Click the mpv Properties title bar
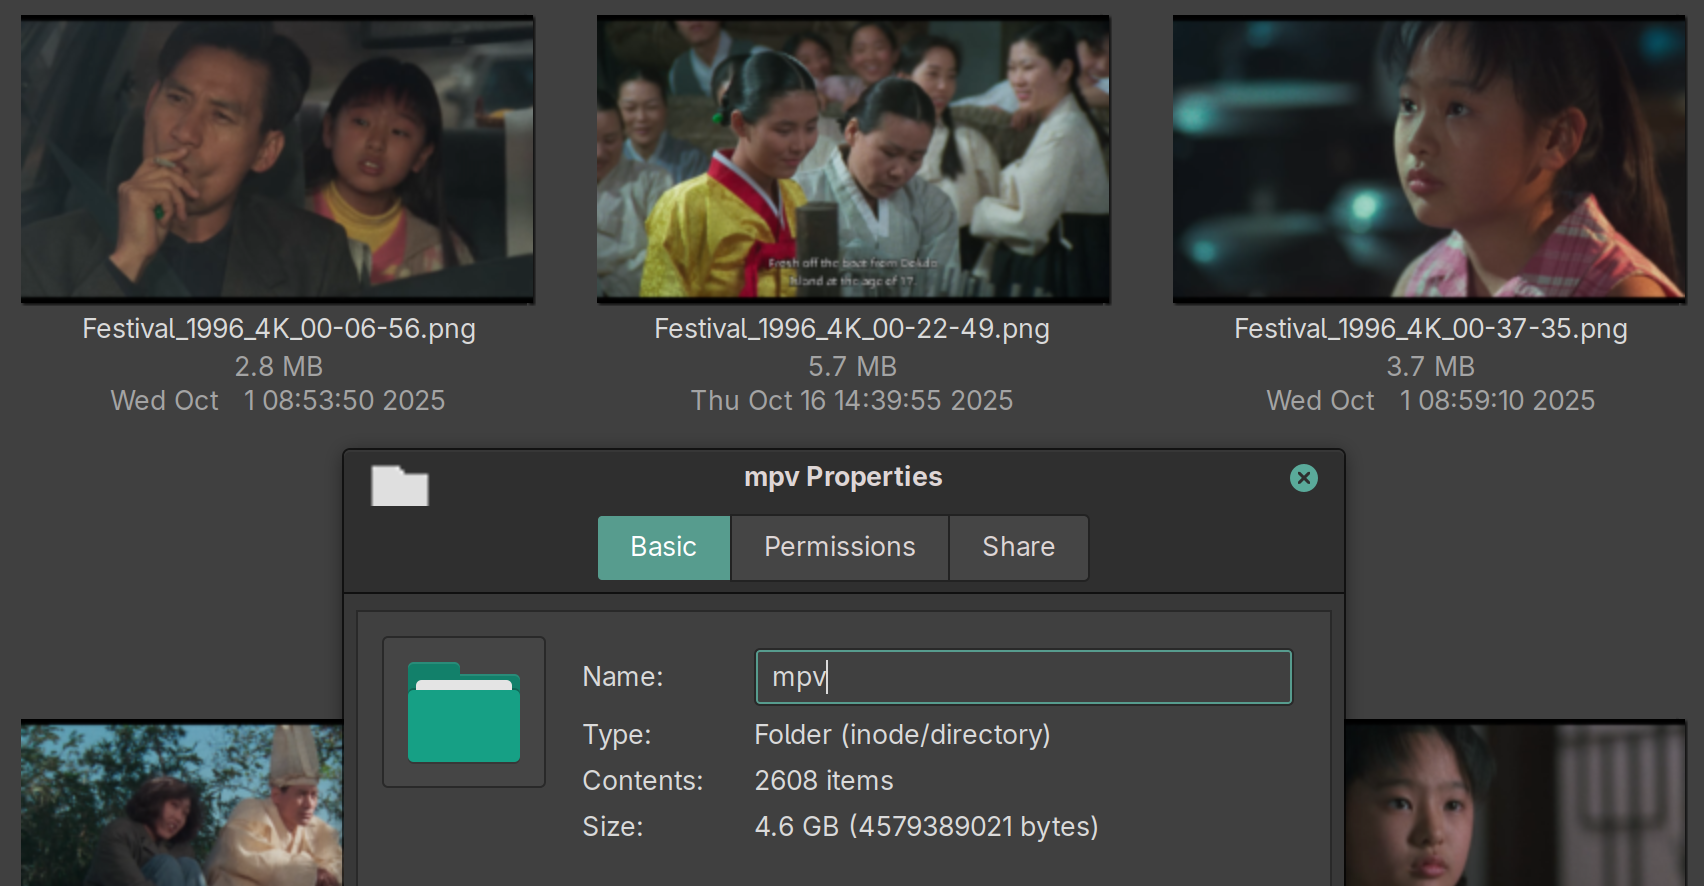This screenshot has width=1704, height=886. click(843, 477)
